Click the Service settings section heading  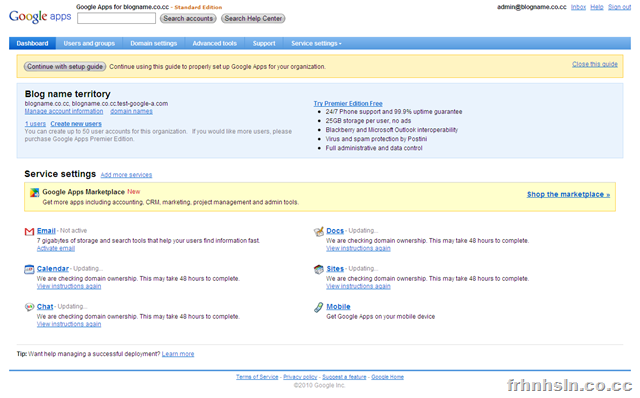coord(60,174)
